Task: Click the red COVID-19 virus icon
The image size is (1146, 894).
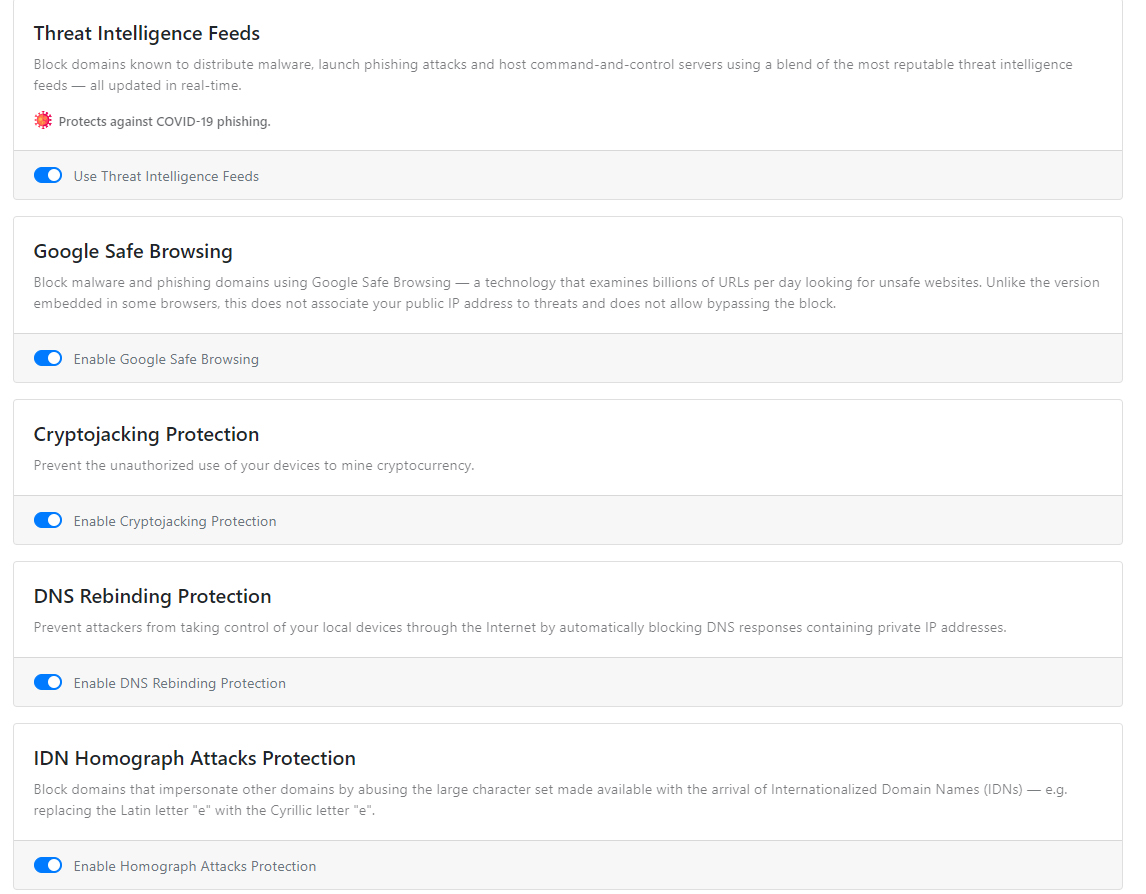Action: coord(42,121)
